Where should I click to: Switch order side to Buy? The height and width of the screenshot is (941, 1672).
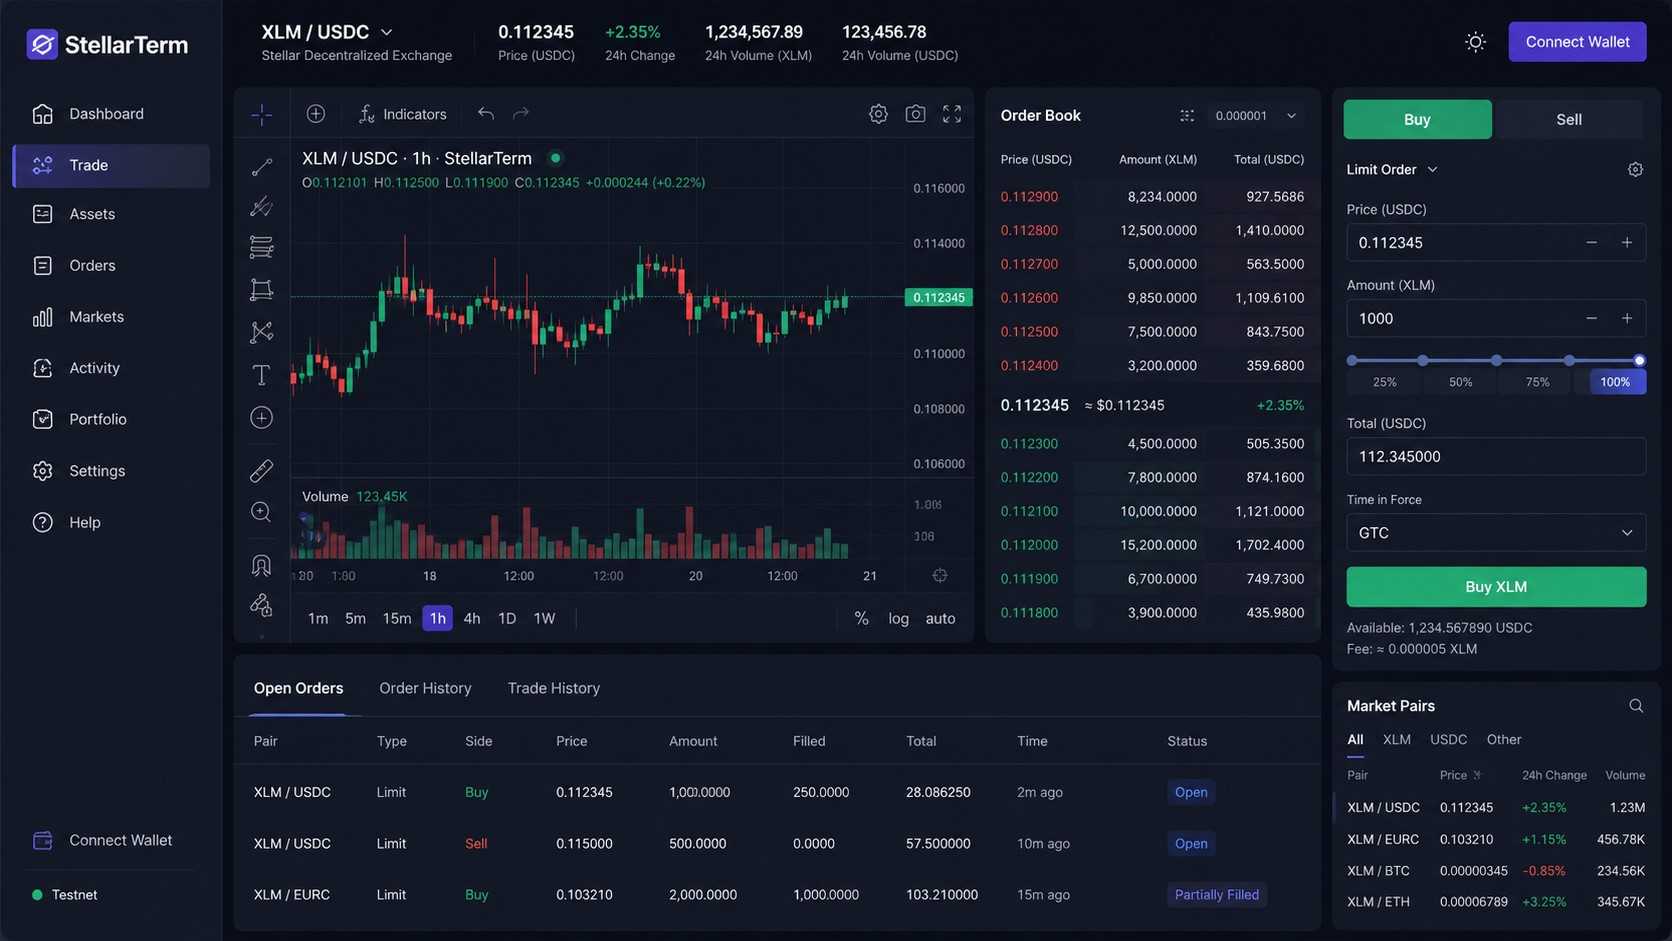point(1417,119)
